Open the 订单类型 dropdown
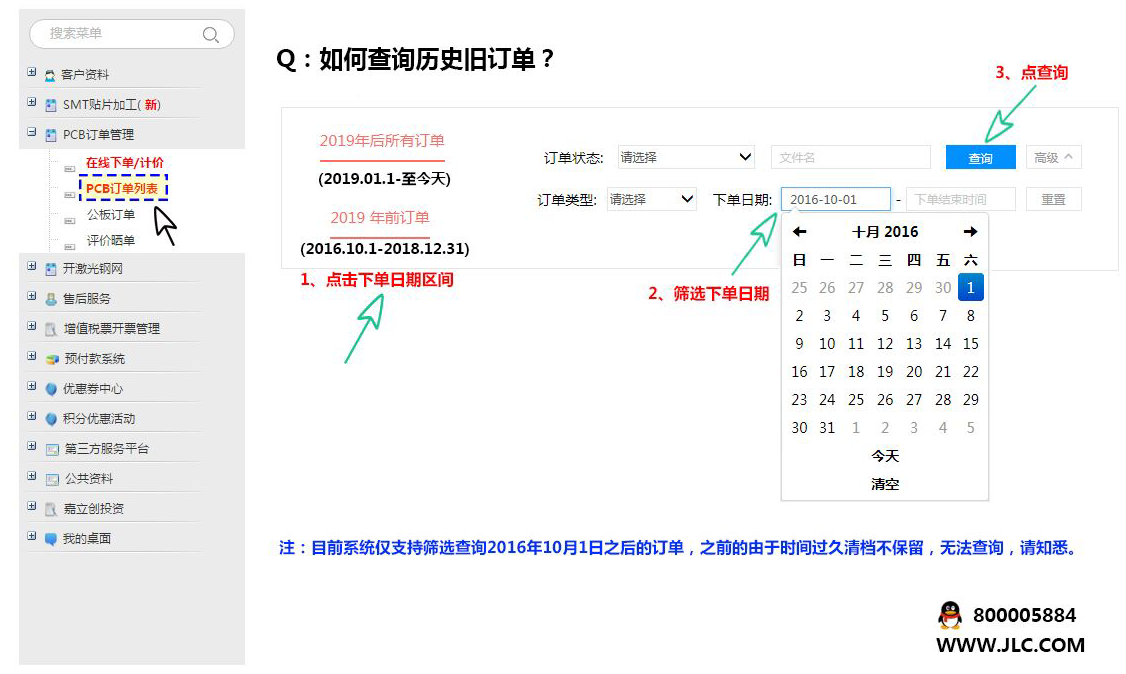Viewport: 1126px width, 674px height. click(652, 199)
